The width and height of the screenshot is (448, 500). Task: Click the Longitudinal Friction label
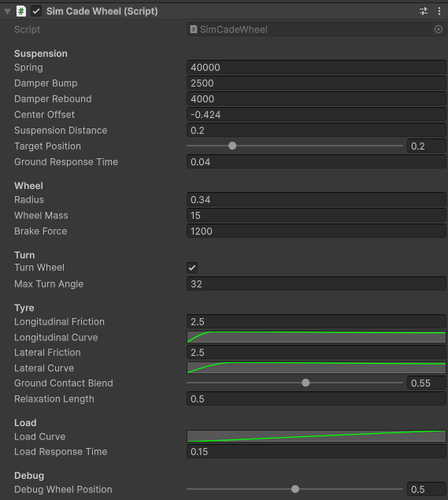(x=59, y=322)
